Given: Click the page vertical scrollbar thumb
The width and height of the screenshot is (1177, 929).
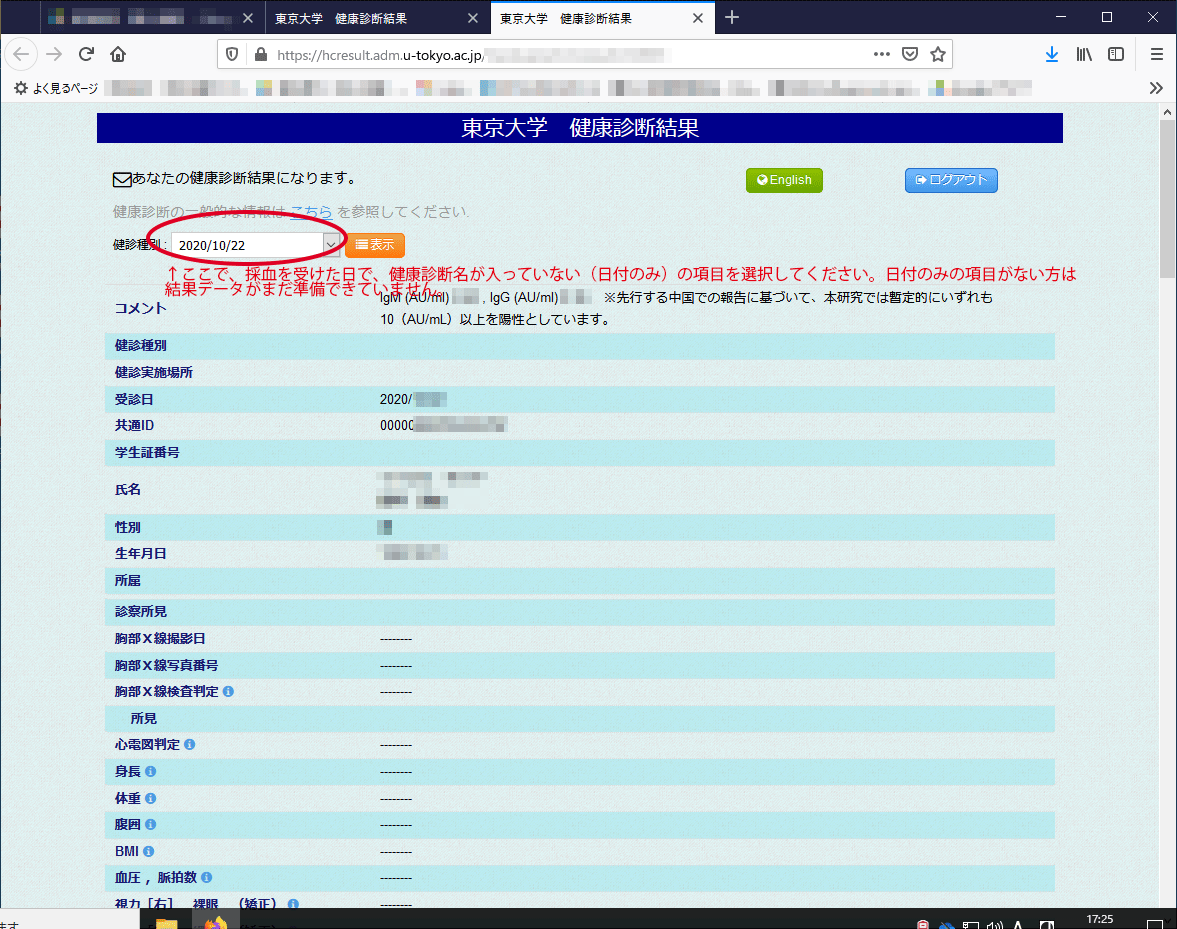Looking at the screenshot, I should 1167,199.
